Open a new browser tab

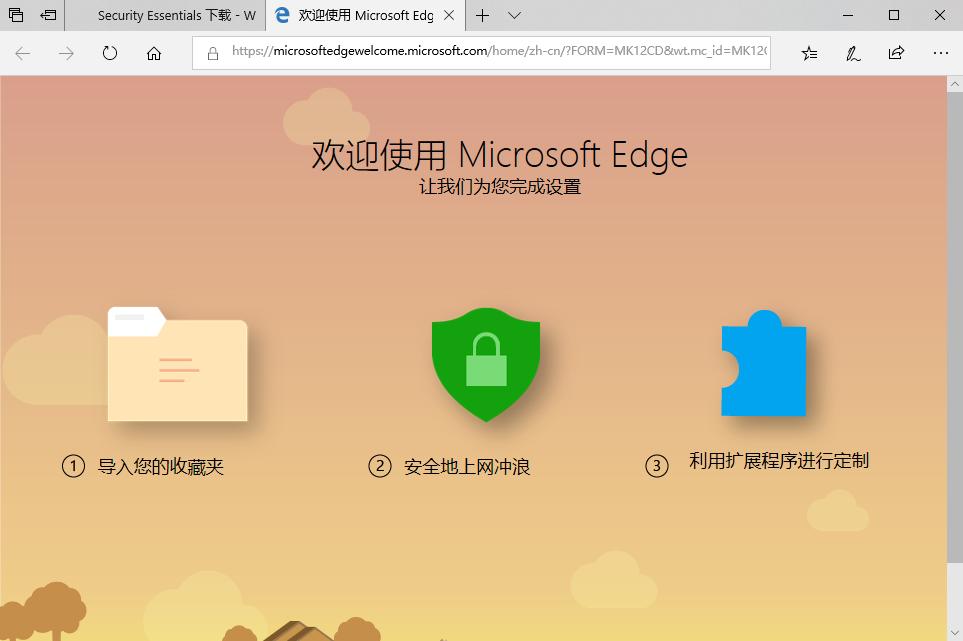pyautogui.click(x=484, y=15)
